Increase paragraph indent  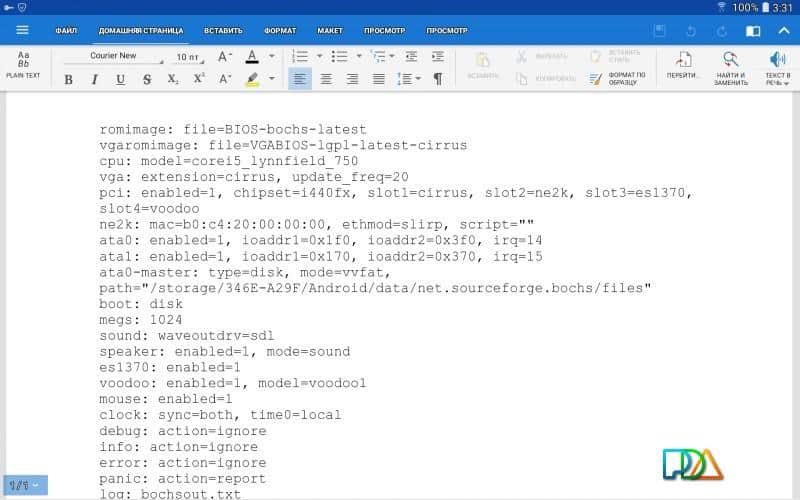(x=436, y=56)
